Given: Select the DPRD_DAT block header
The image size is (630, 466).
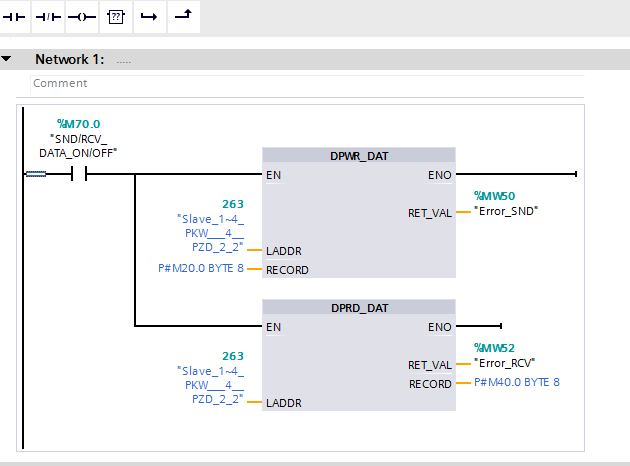Looking at the screenshot, I should coord(359,308).
